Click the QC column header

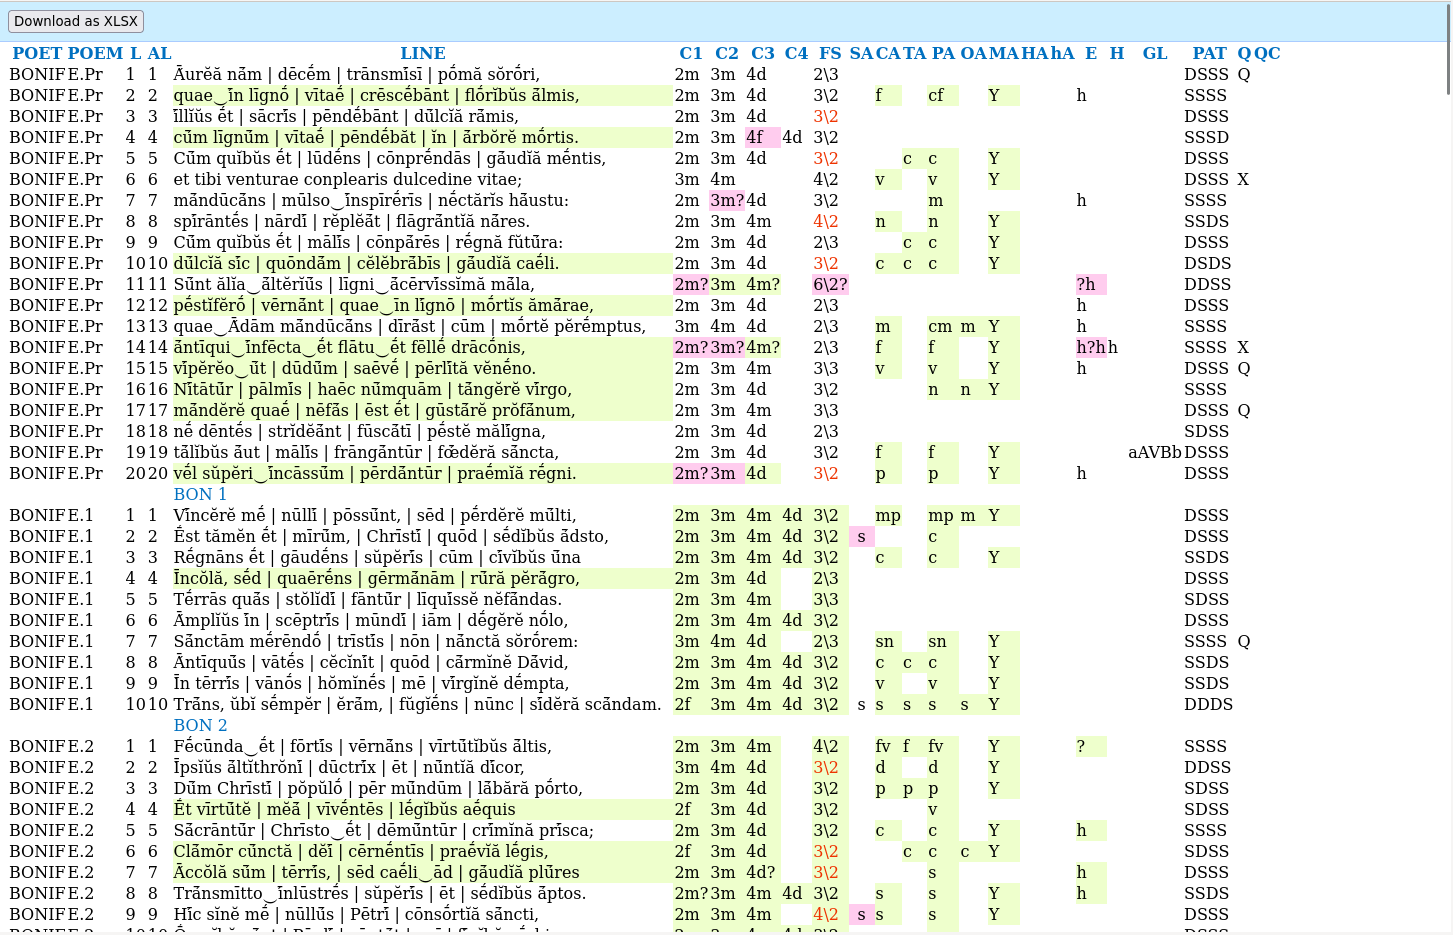click(x=1267, y=53)
